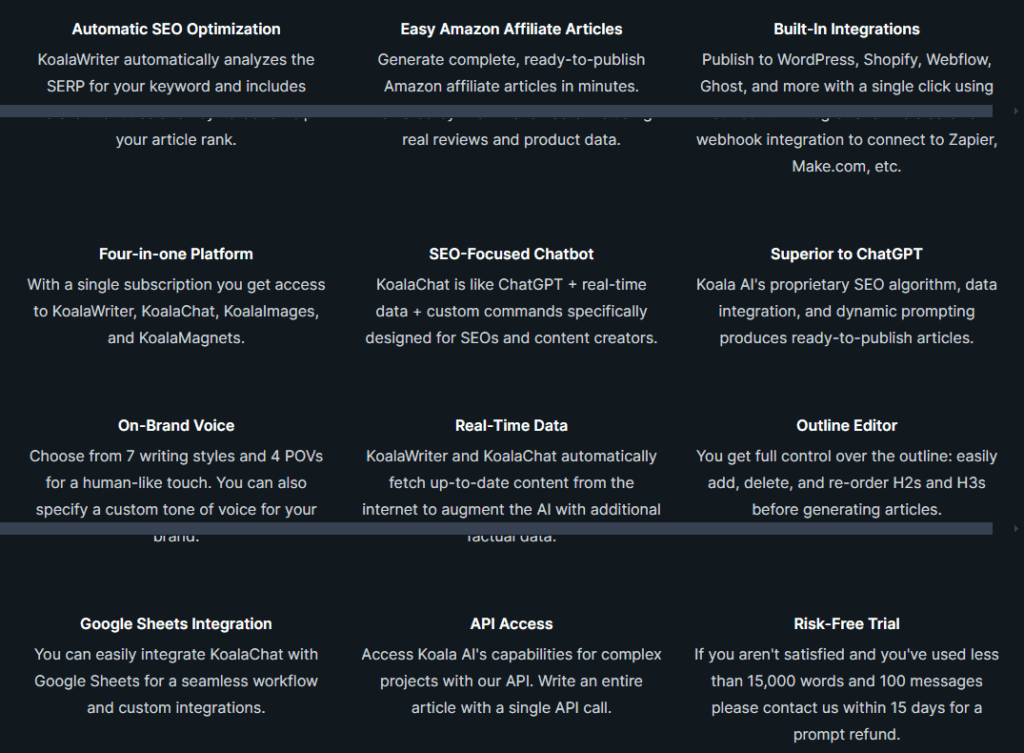
Task: Select the Risk-Free Trial heading
Action: (846, 624)
